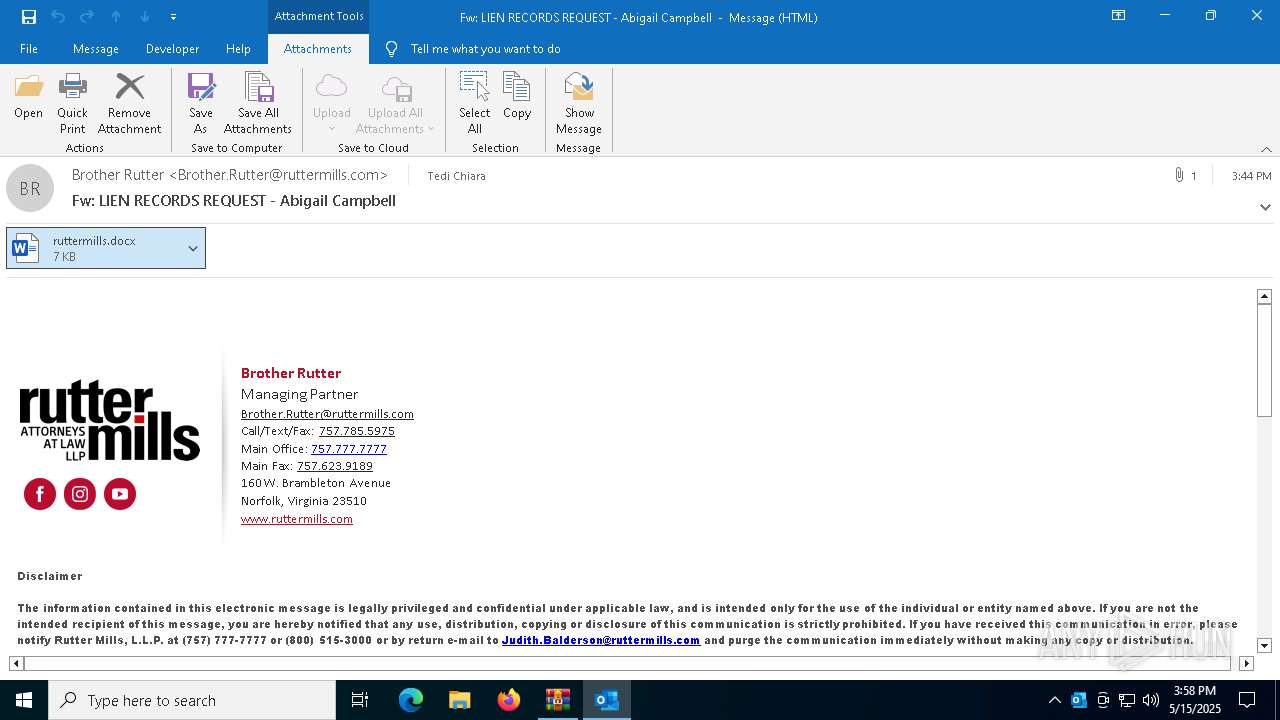Click the vertical scrollbar up arrow
The width and height of the screenshot is (1280, 720).
click(x=1264, y=296)
